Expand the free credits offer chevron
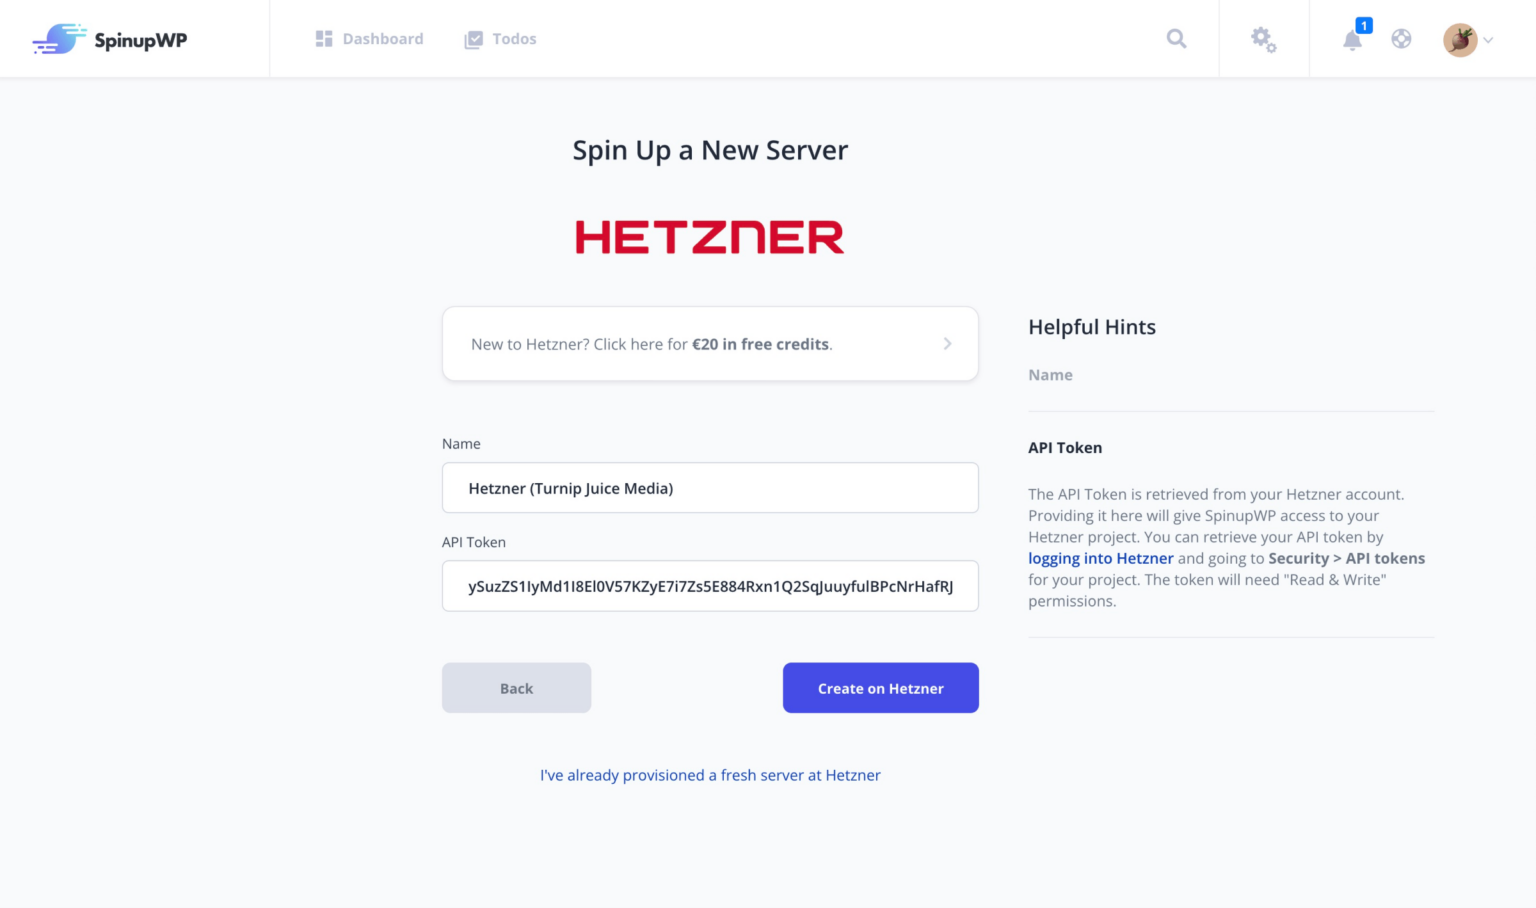This screenshot has width=1536, height=908. (947, 343)
